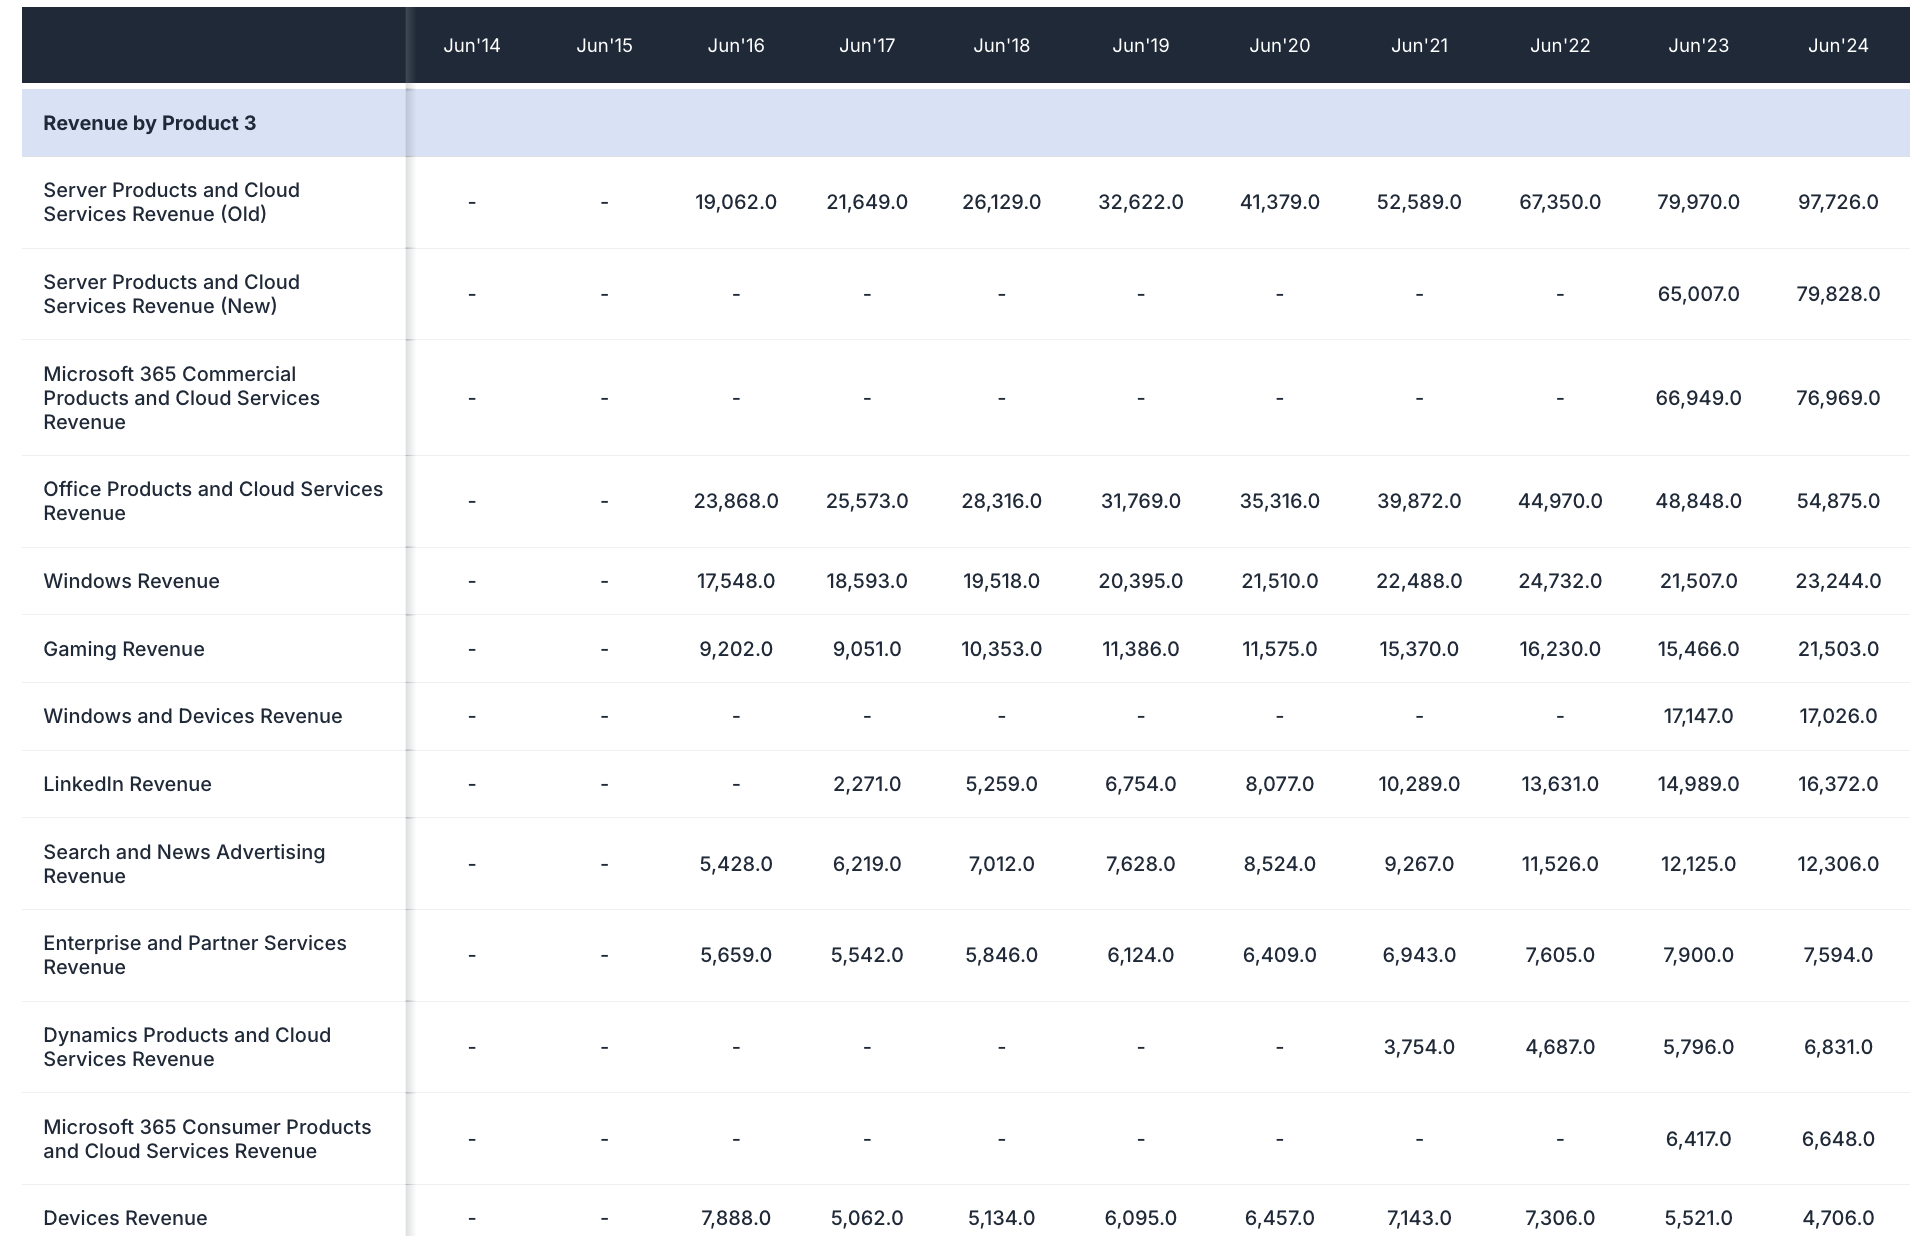Click the Jun'14 column header
Image resolution: width=1930 pixels, height=1258 pixels.
click(471, 46)
